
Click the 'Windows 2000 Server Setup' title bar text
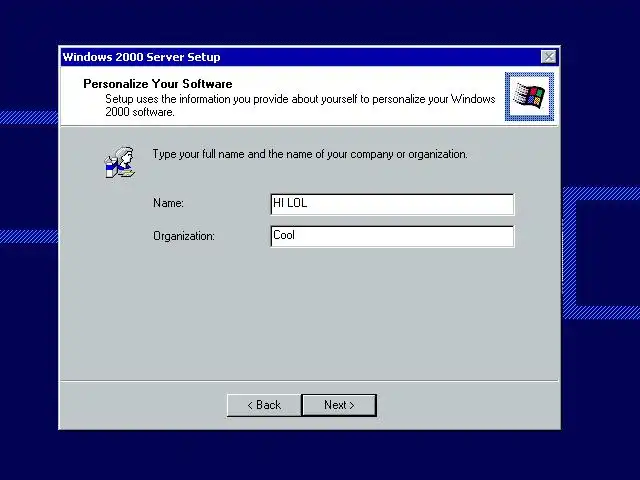pos(141,57)
